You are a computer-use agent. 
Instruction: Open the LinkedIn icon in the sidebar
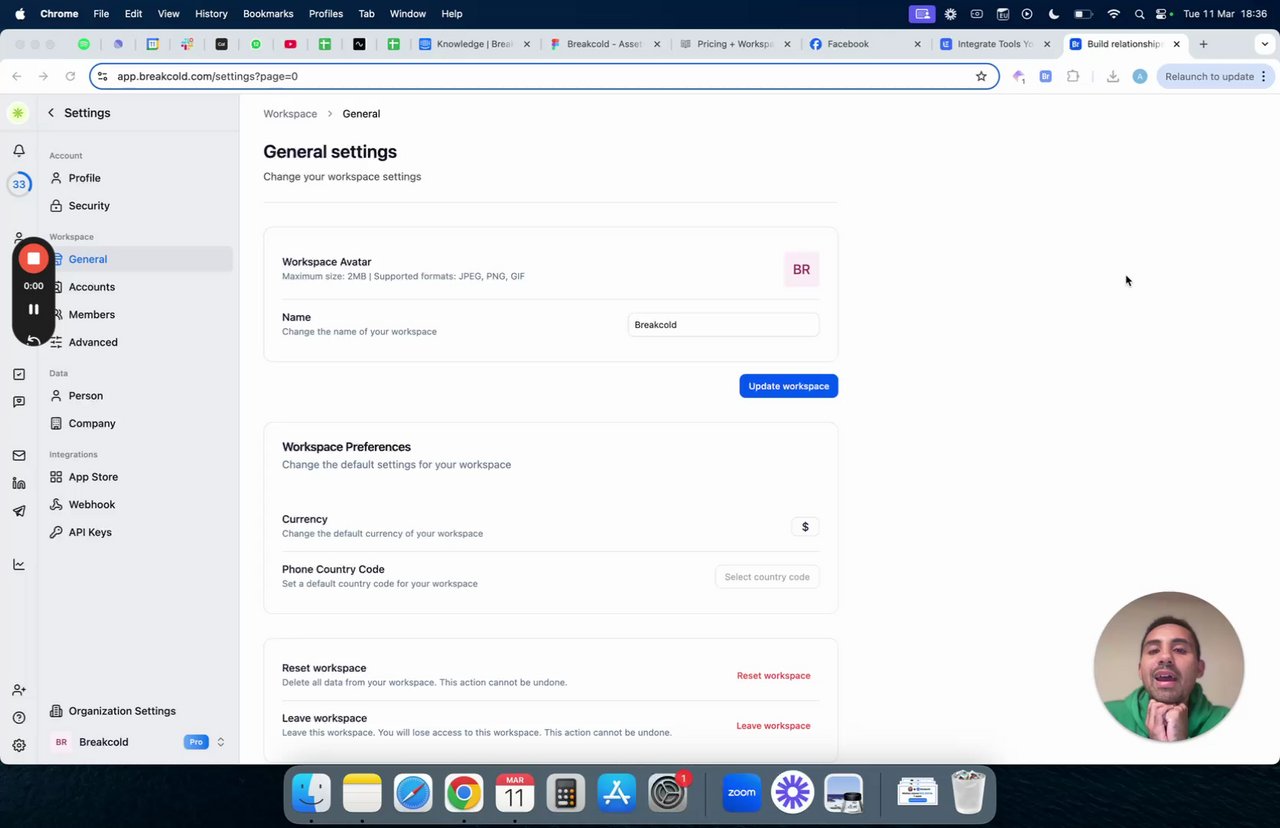tap(19, 483)
